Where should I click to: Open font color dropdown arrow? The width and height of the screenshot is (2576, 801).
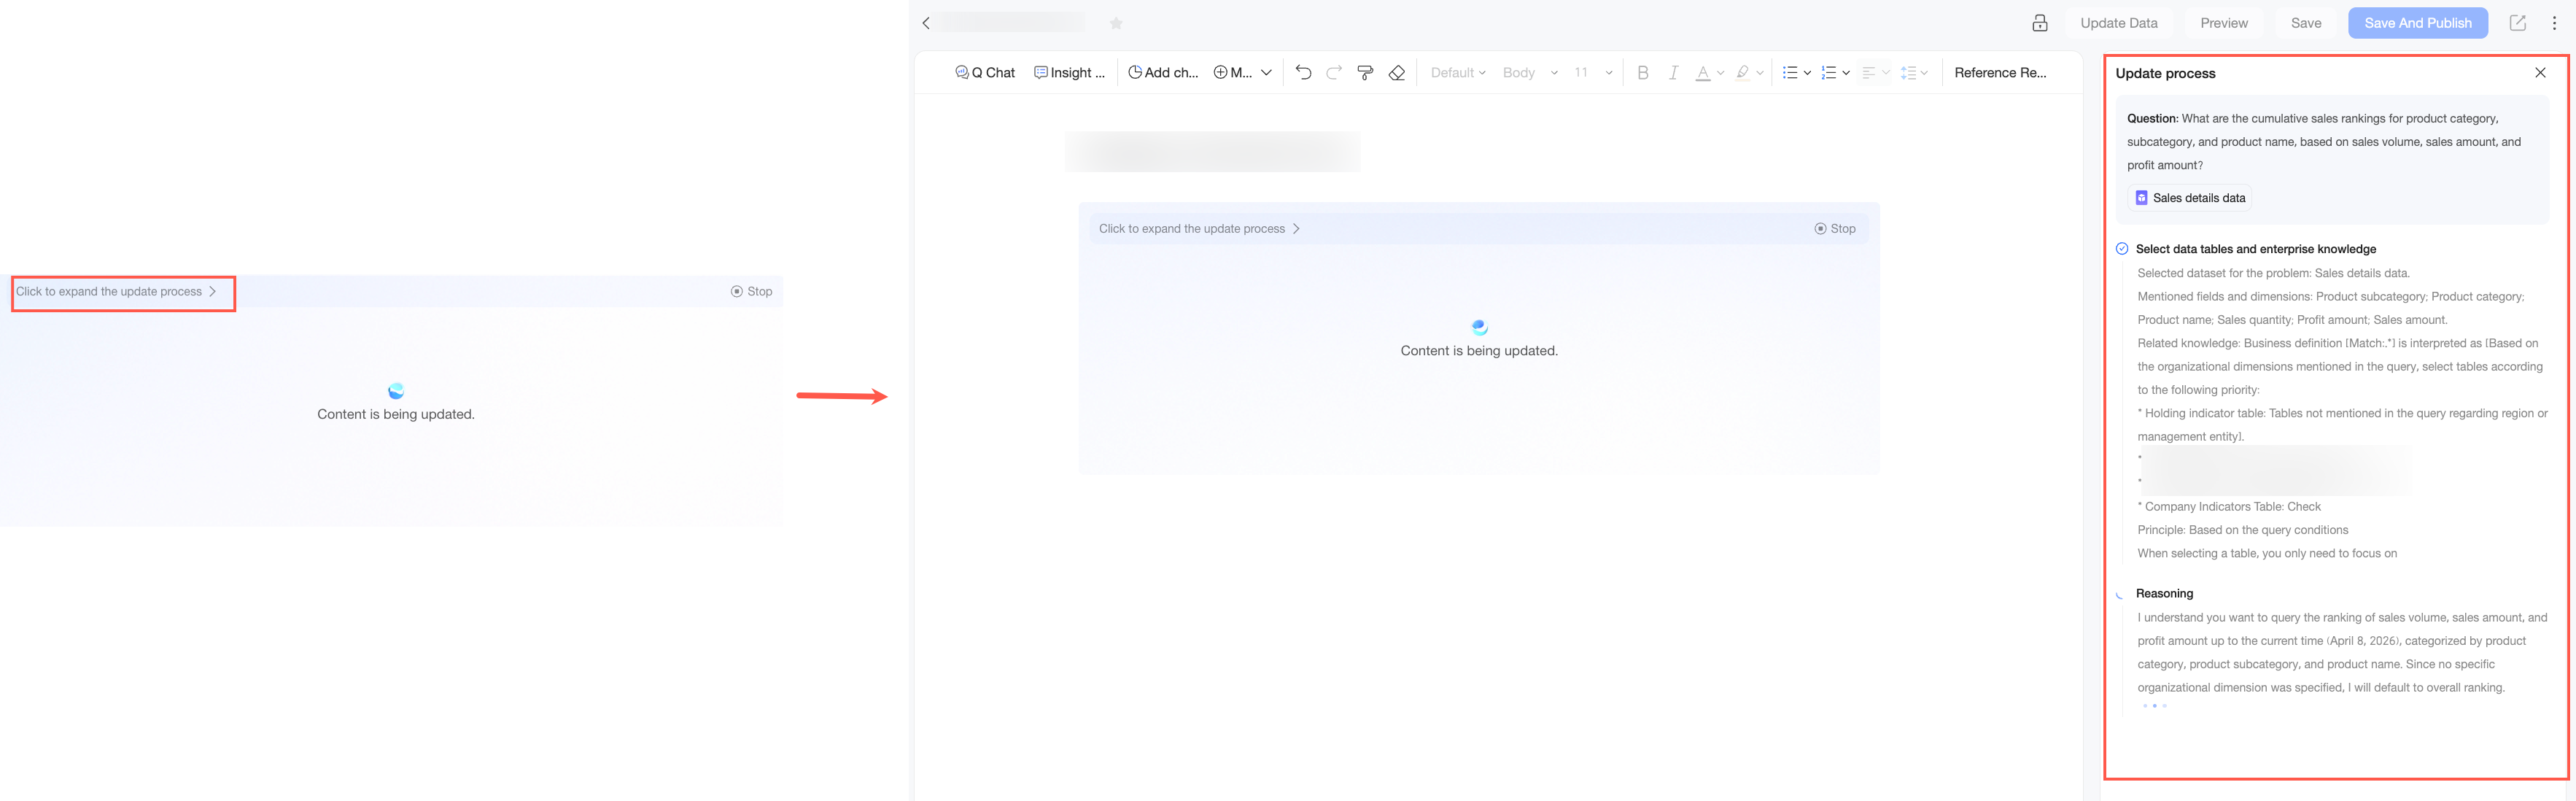point(1721,72)
